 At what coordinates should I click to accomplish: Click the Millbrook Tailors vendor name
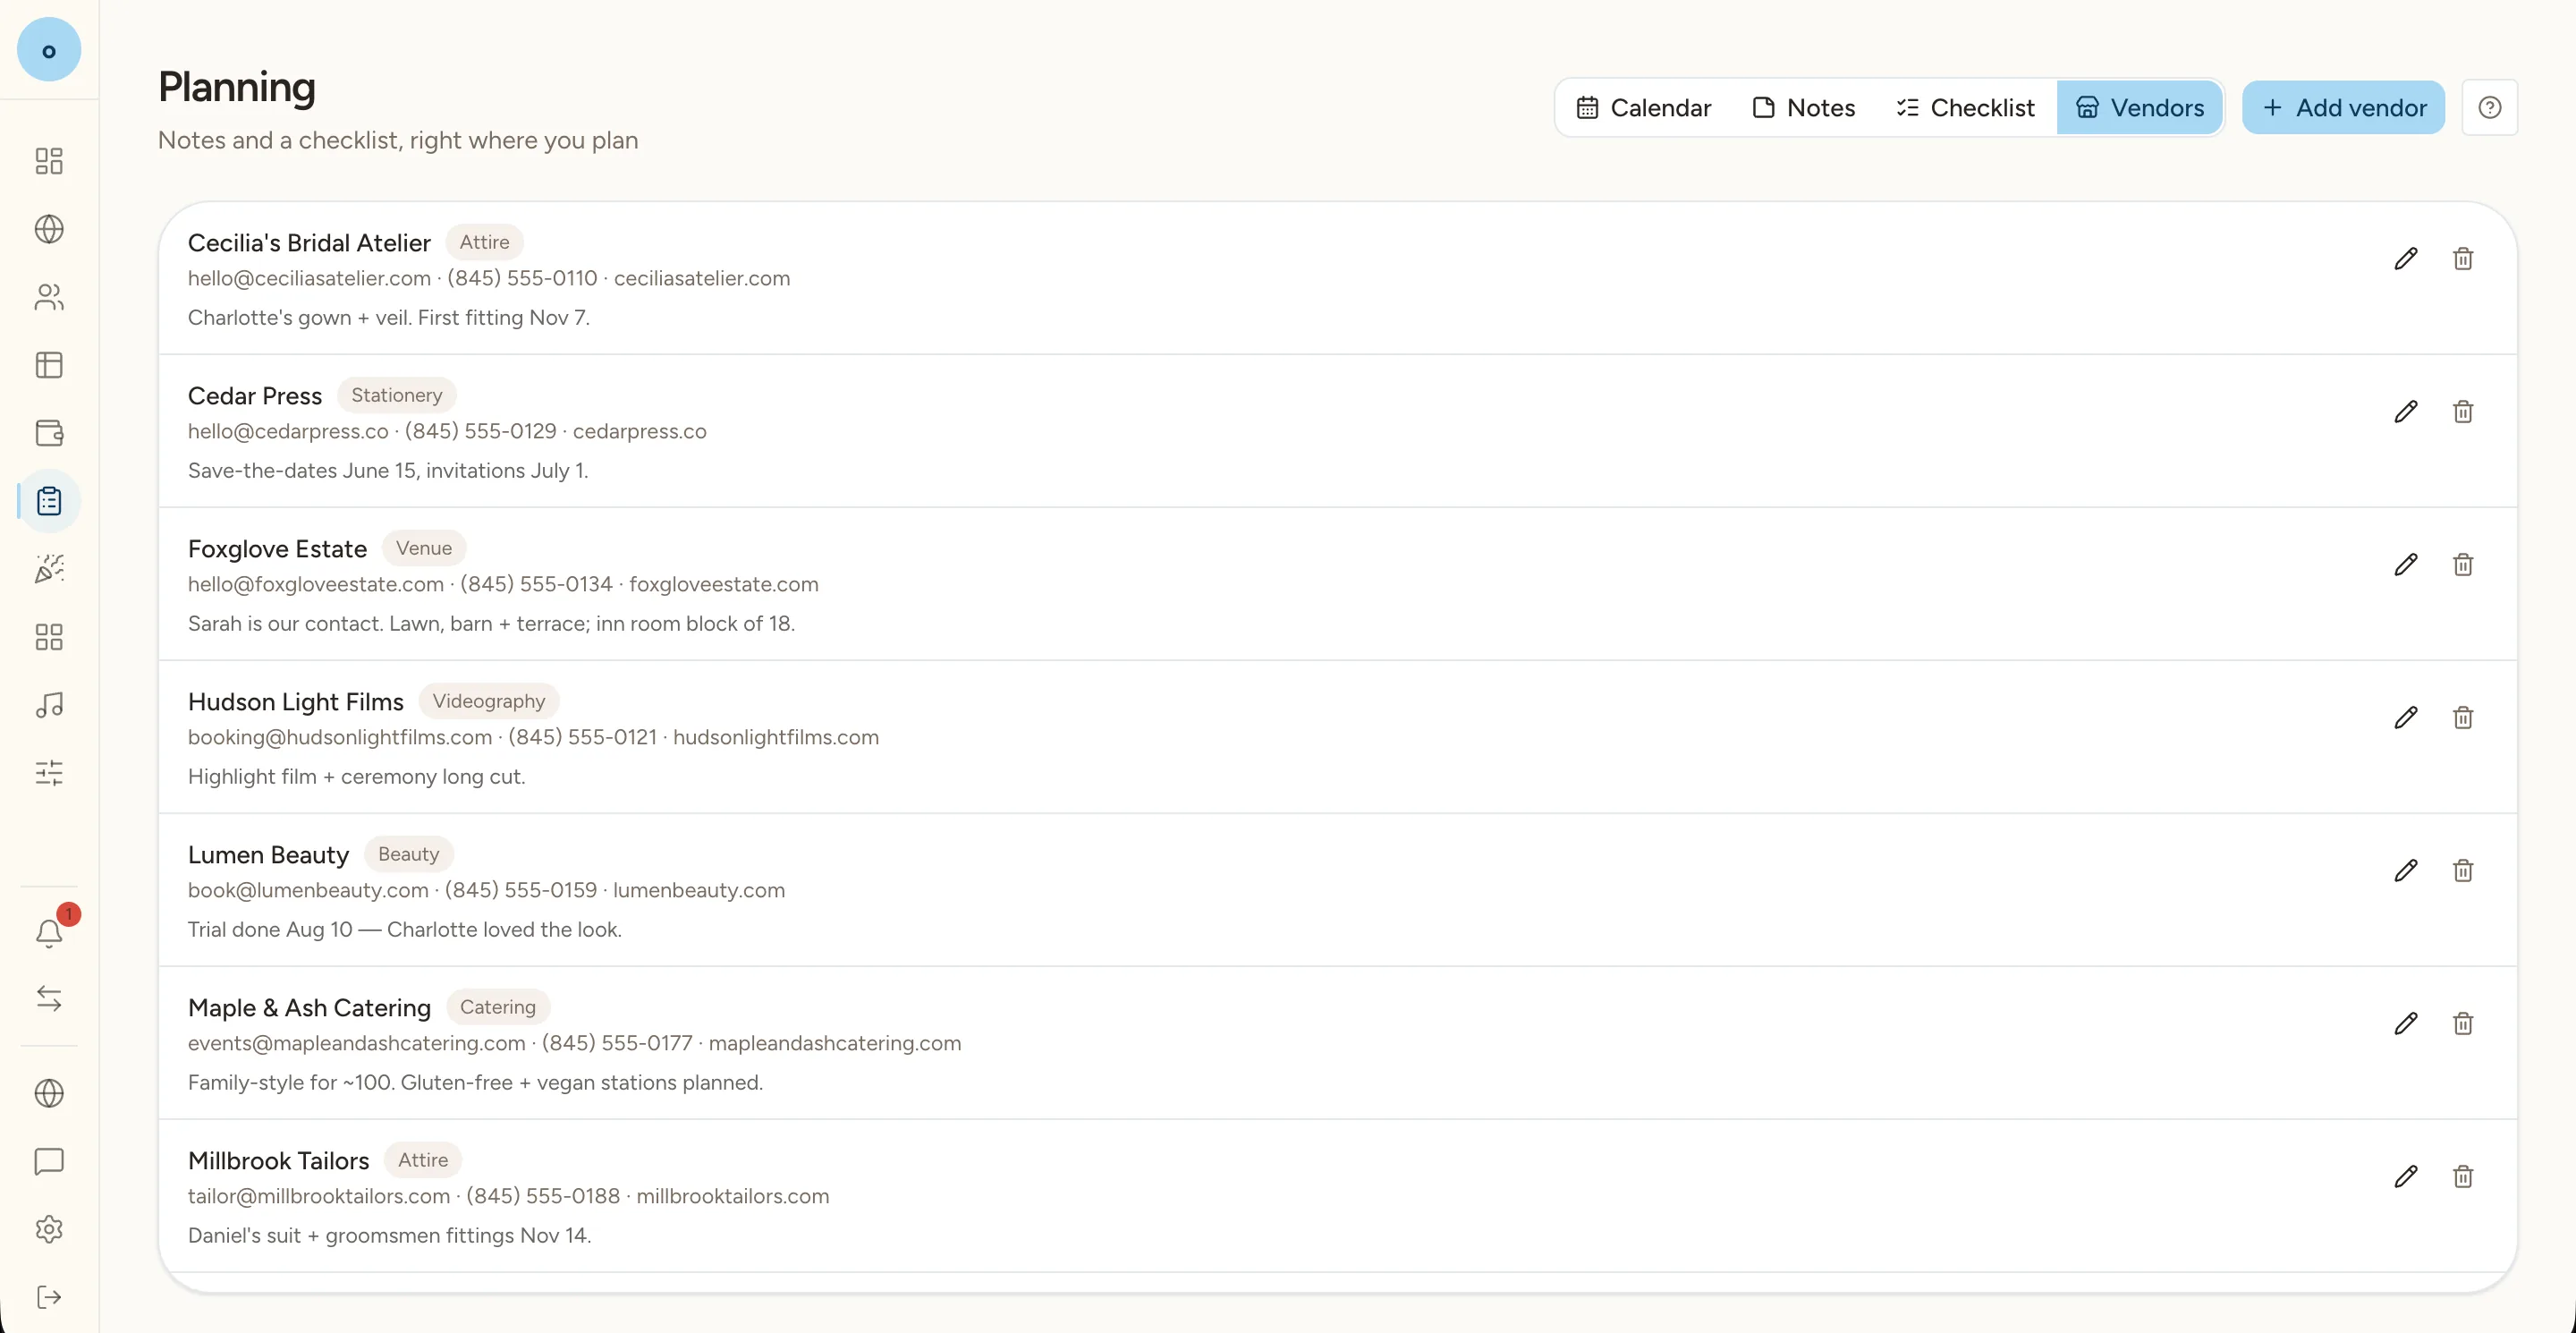[278, 1161]
